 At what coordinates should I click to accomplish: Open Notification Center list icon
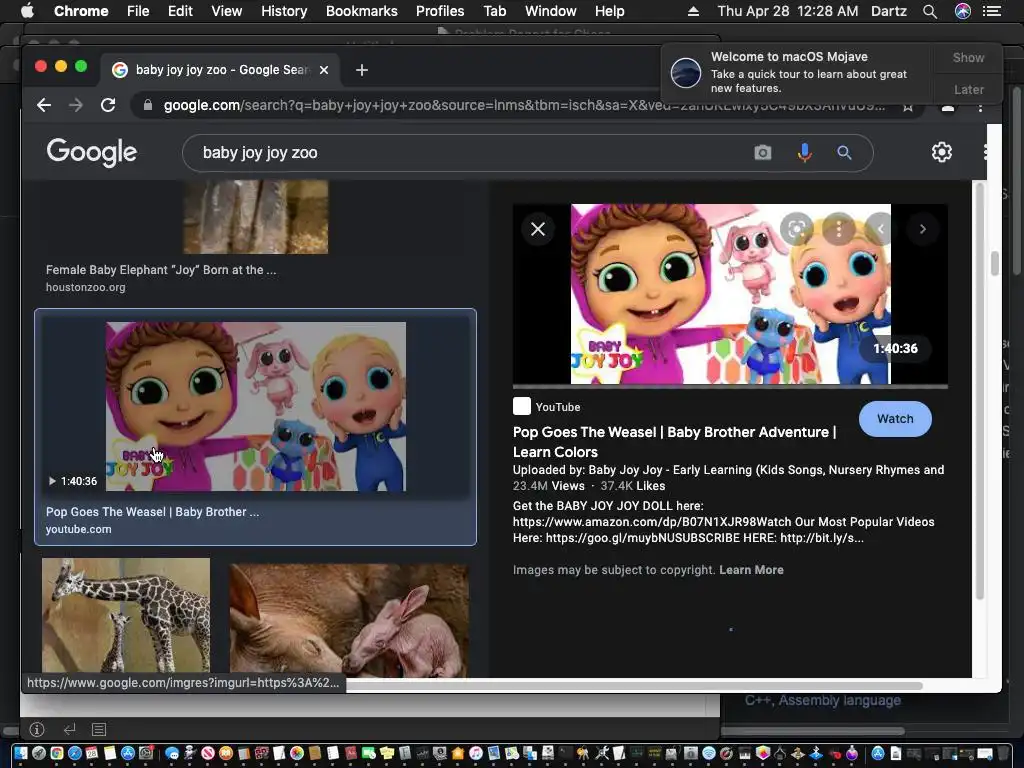click(x=992, y=11)
